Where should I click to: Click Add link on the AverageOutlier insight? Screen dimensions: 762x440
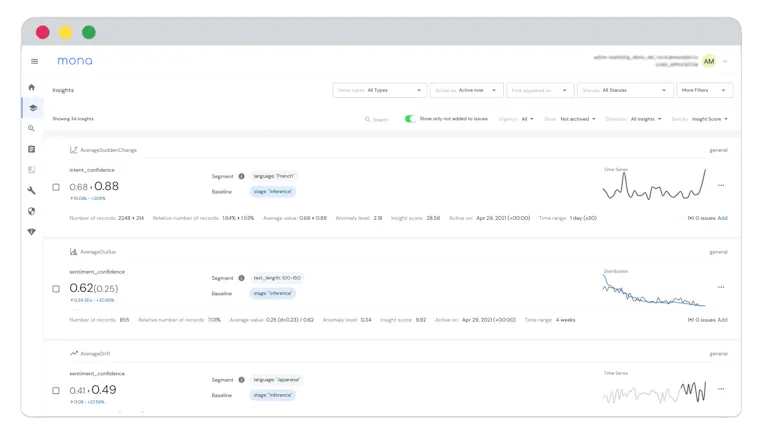pos(723,320)
